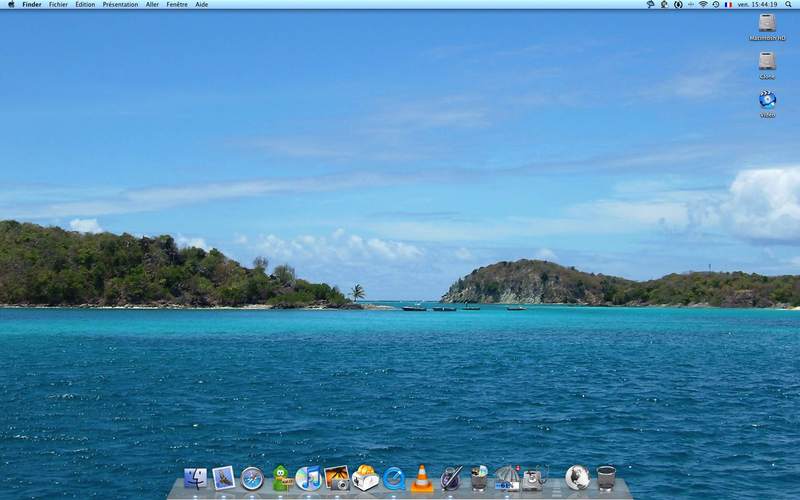The width and height of the screenshot is (800, 500).
Task: Open the Mail stamp icon in Dock
Action: [223, 478]
